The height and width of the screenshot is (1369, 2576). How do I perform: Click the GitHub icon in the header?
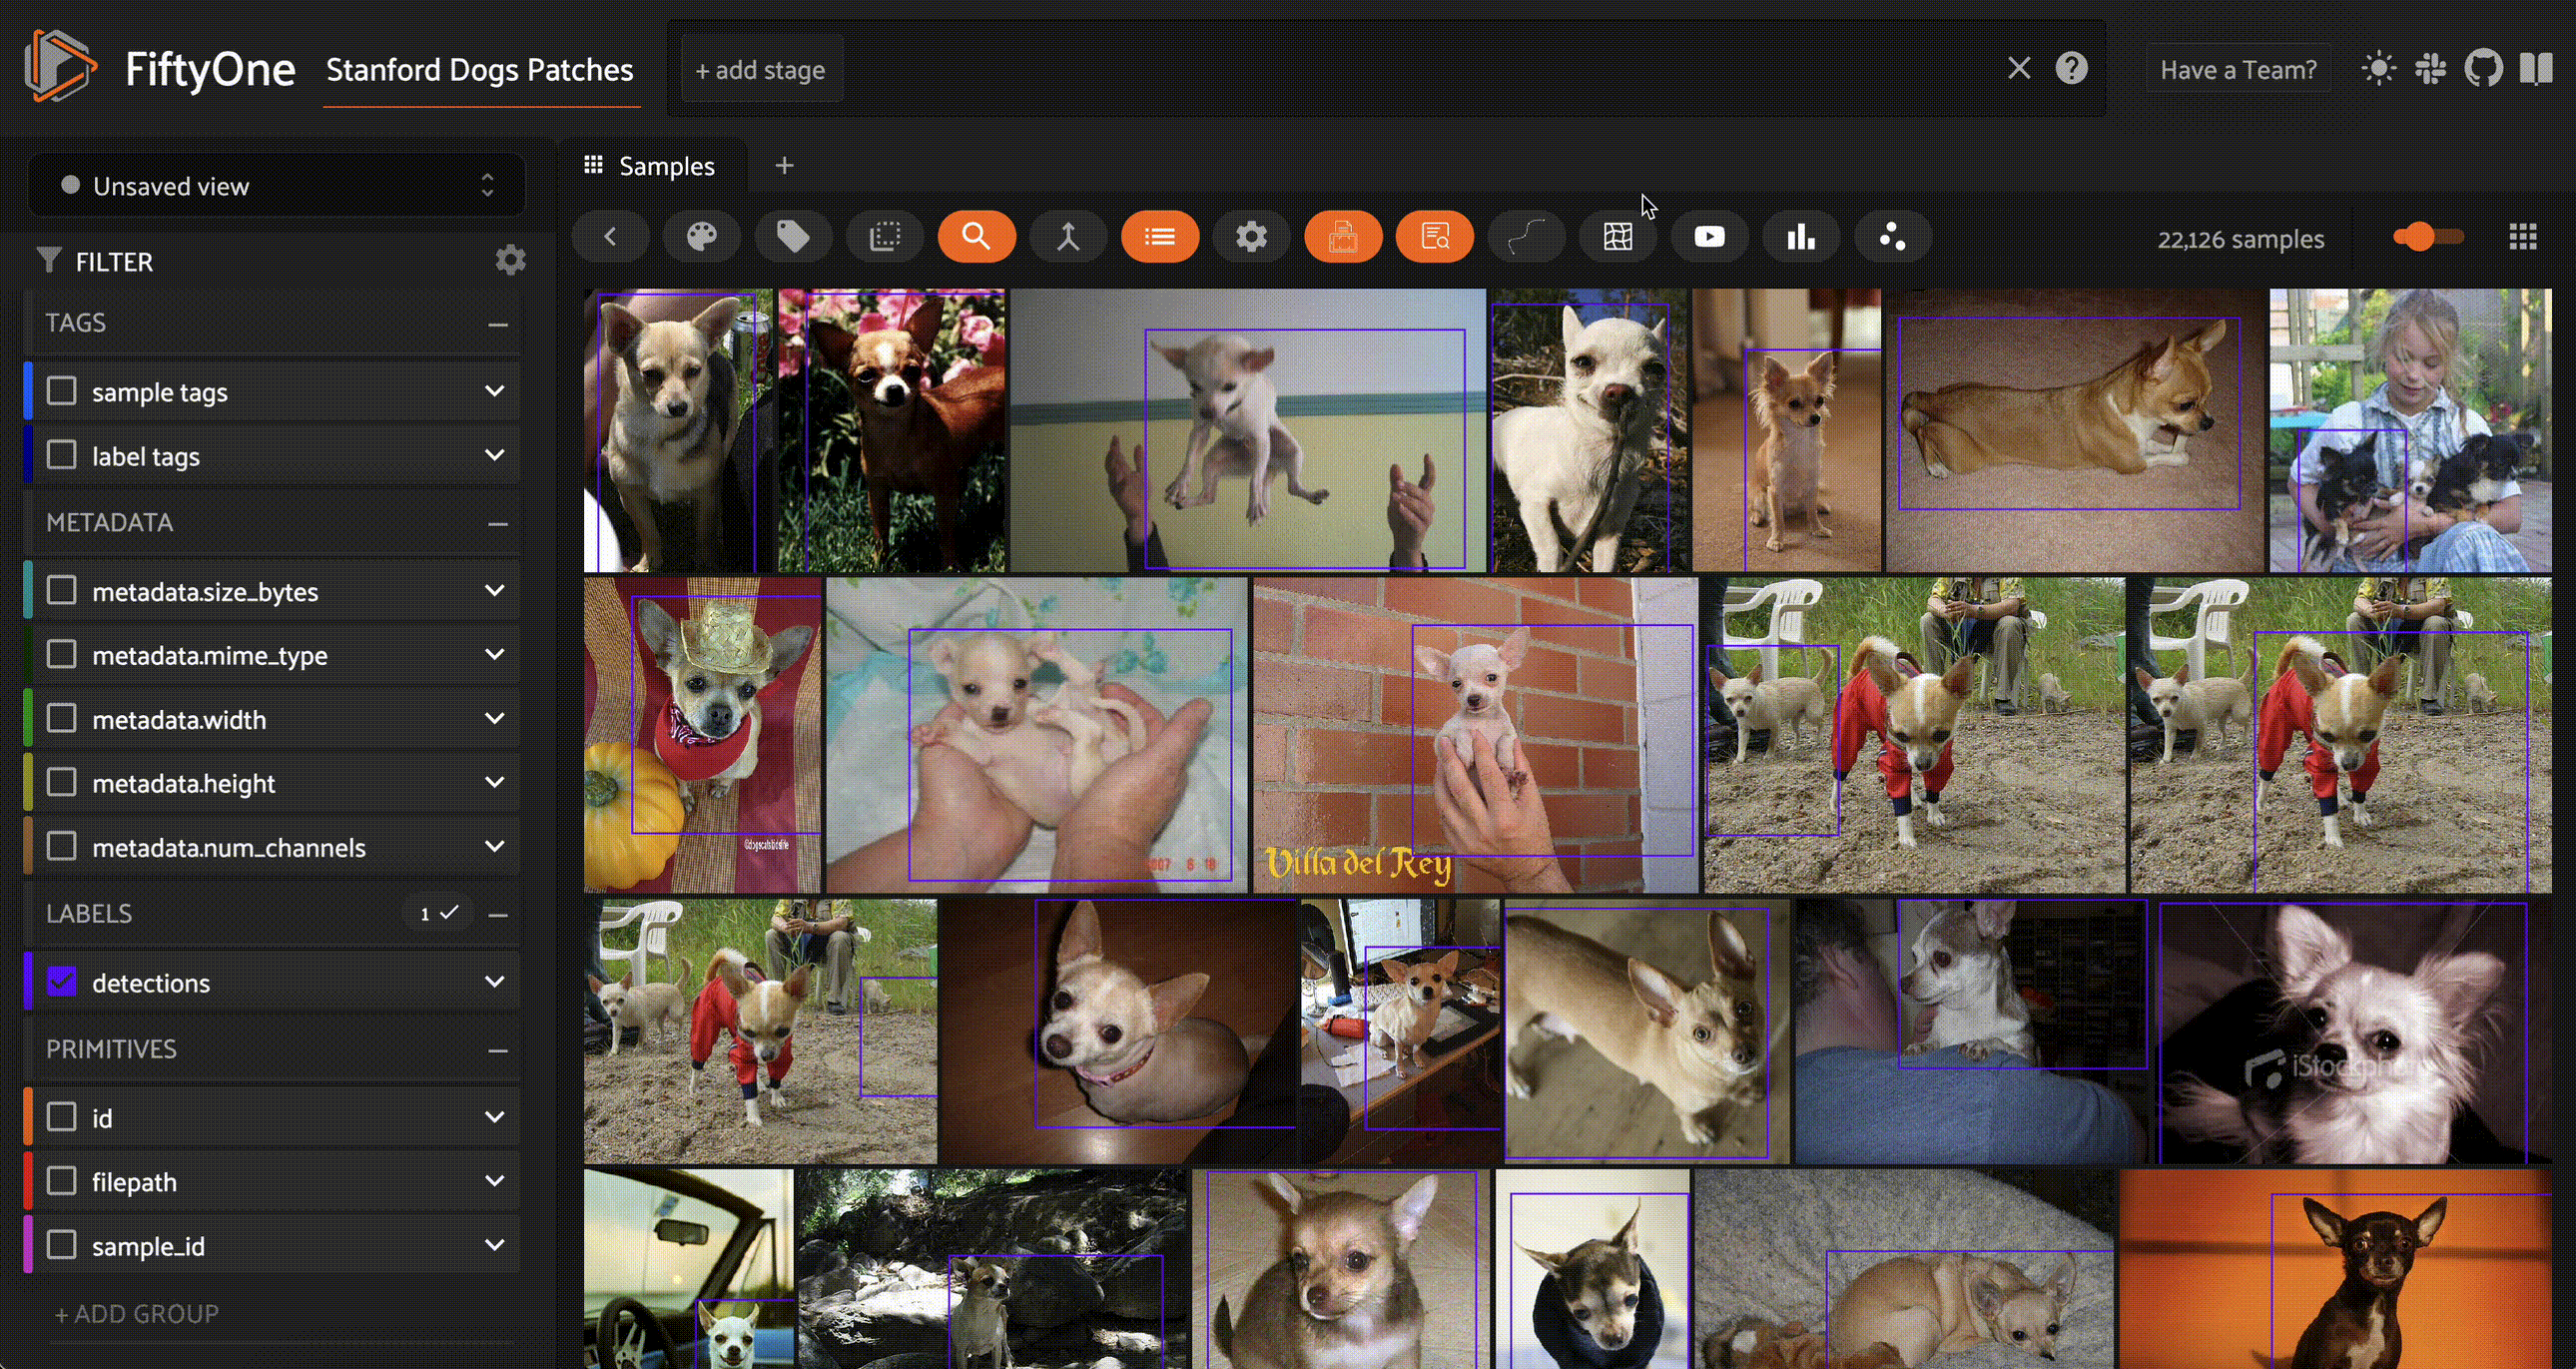pos(2483,69)
